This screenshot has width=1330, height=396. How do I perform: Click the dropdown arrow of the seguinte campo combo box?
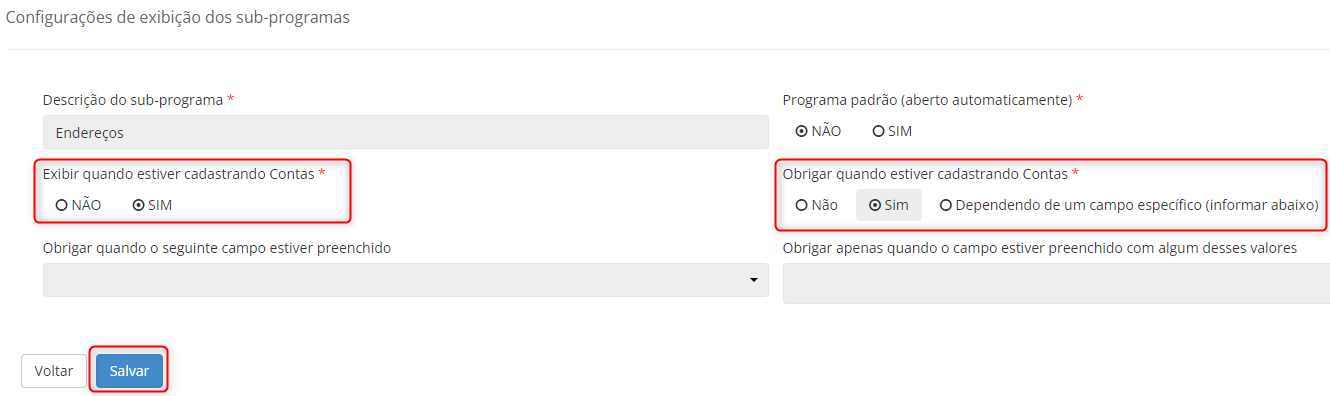tap(754, 281)
